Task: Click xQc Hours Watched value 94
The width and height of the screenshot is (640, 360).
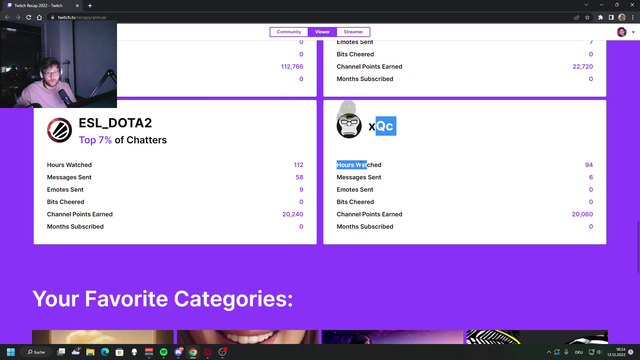Action: click(x=589, y=165)
